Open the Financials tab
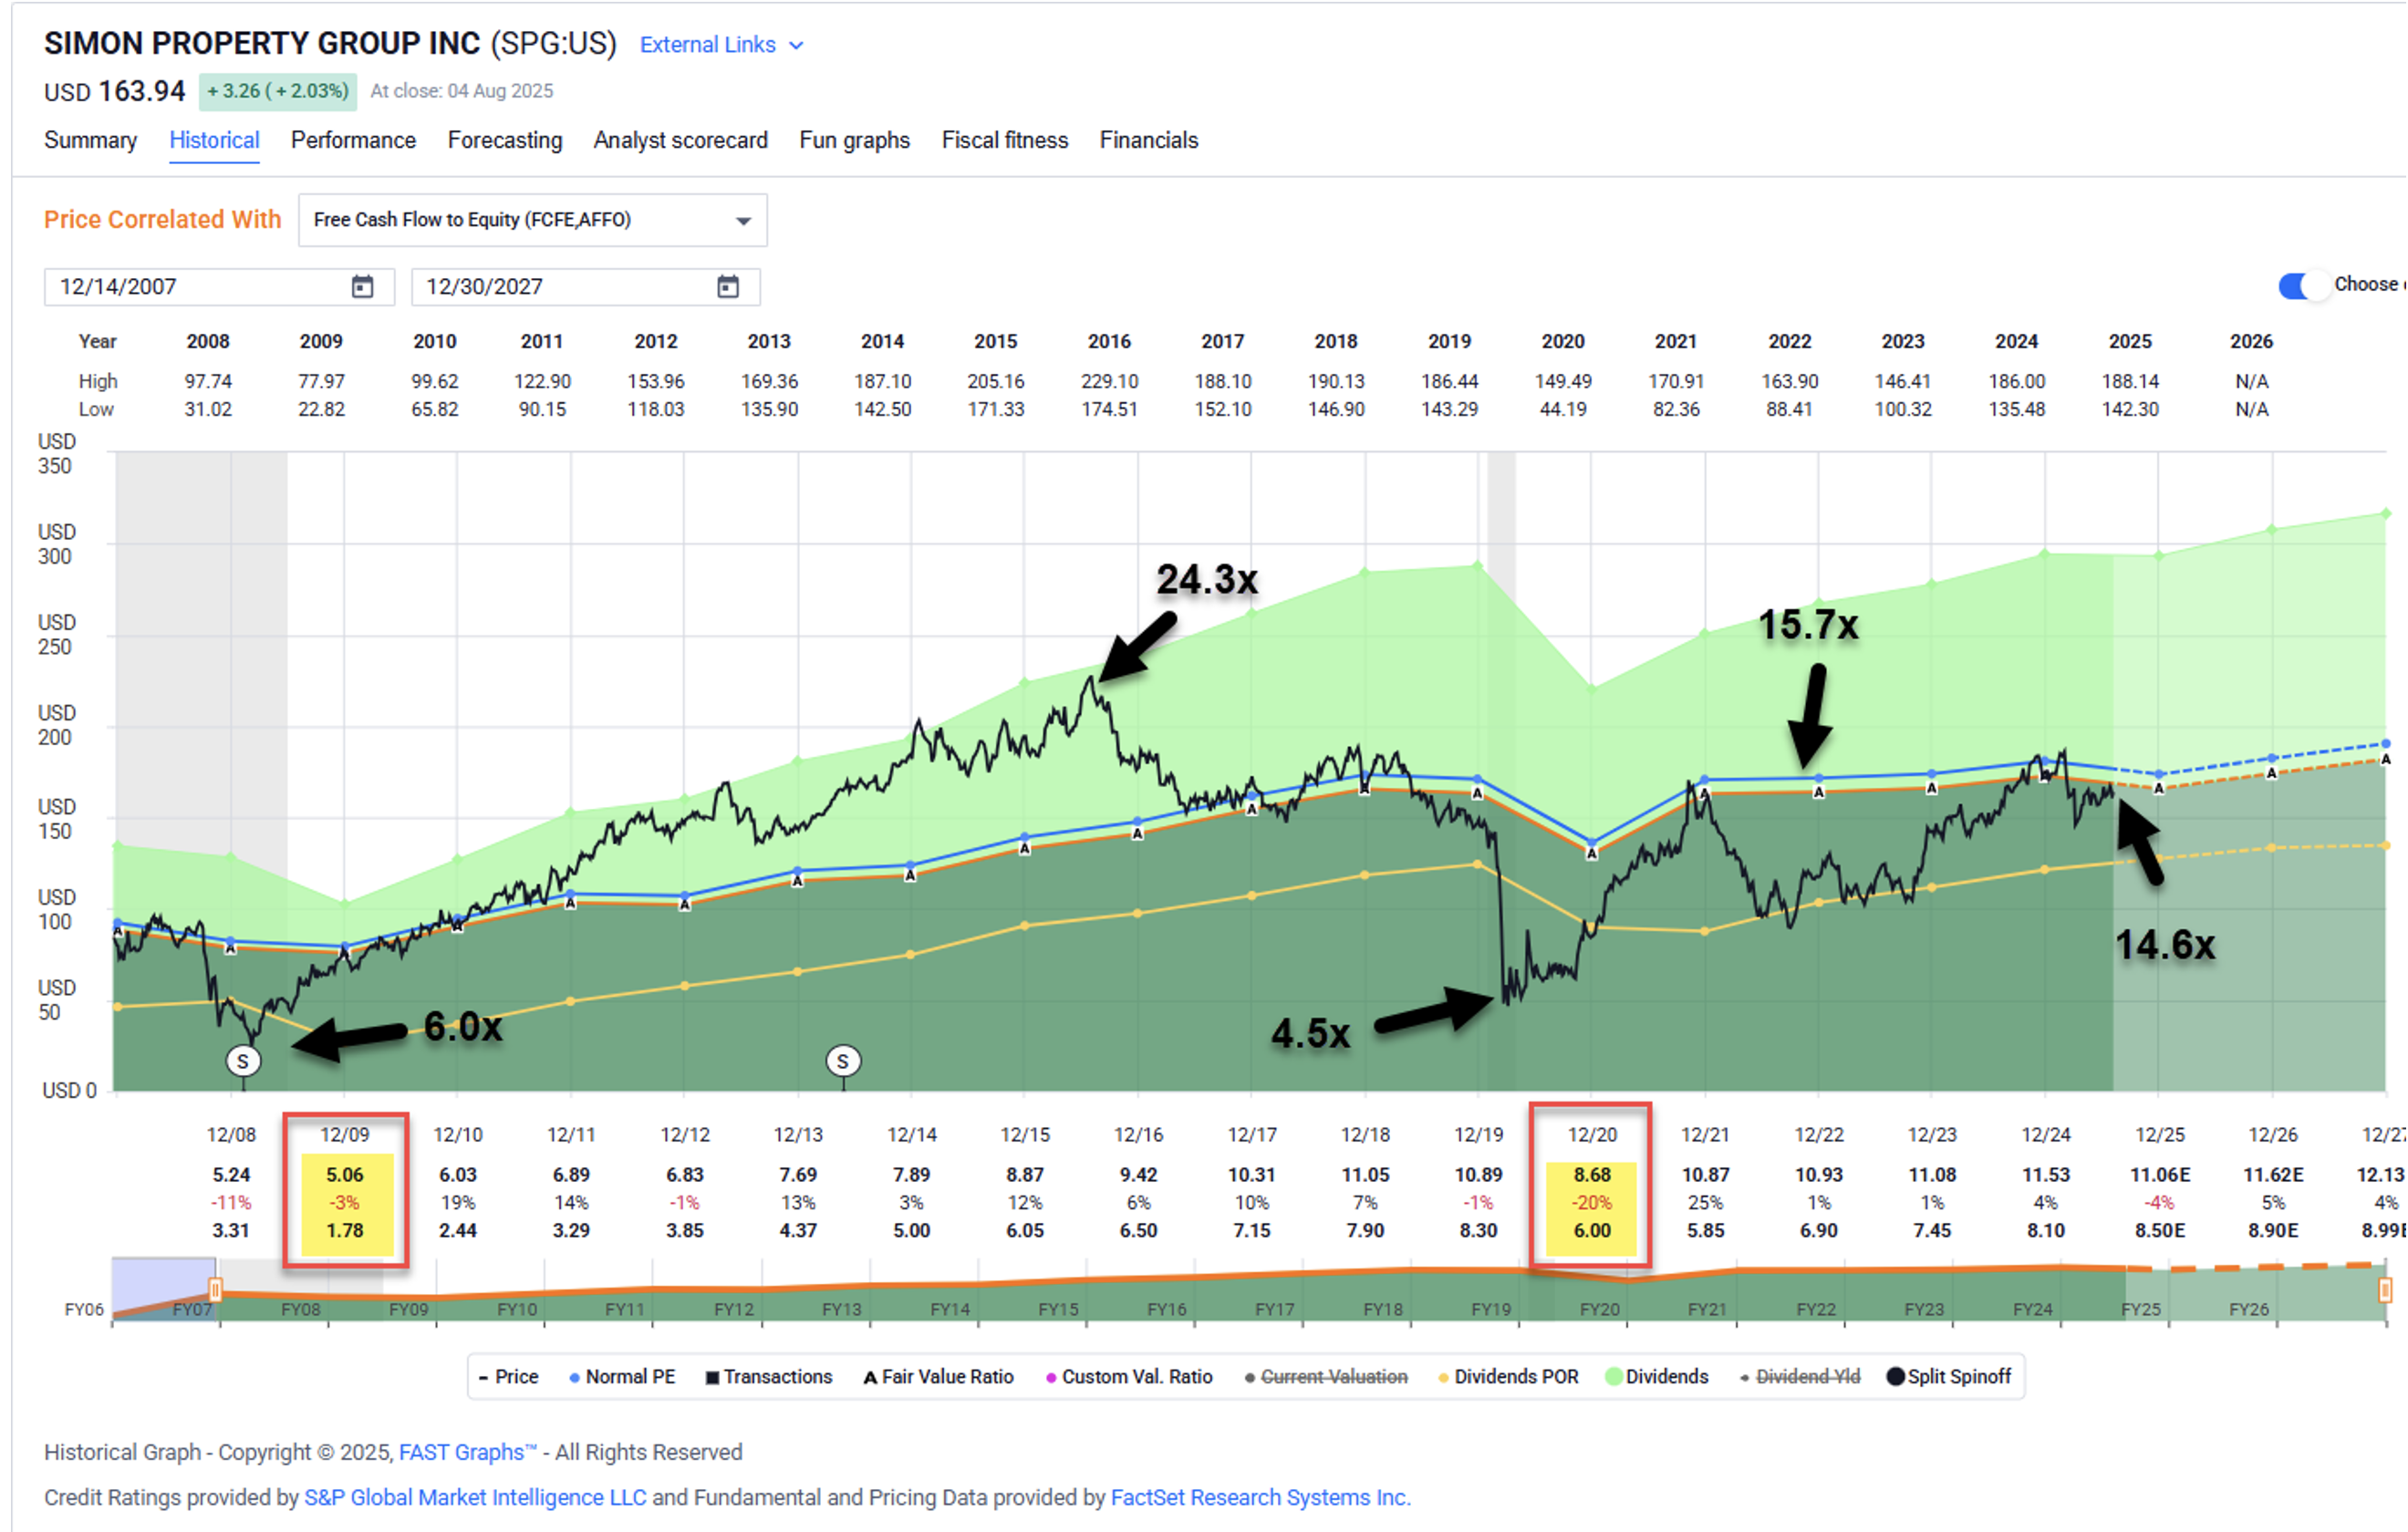 click(x=1148, y=140)
